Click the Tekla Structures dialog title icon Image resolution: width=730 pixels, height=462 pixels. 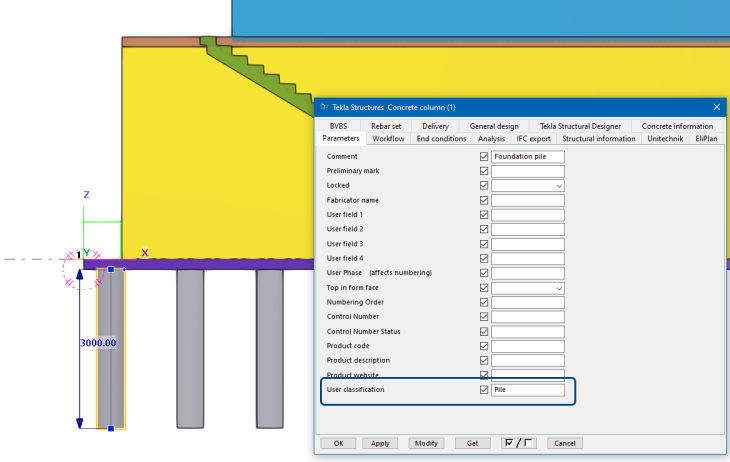[322, 107]
